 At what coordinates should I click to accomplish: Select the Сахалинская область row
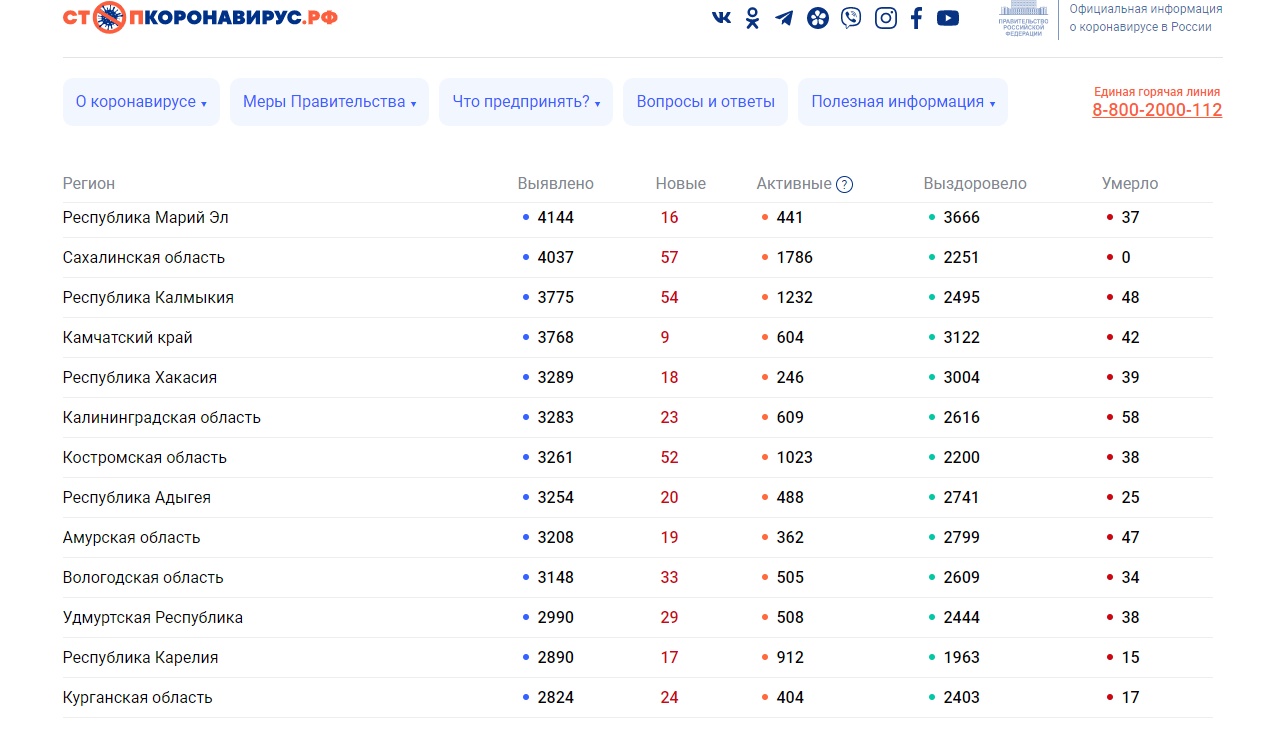[x=144, y=258]
